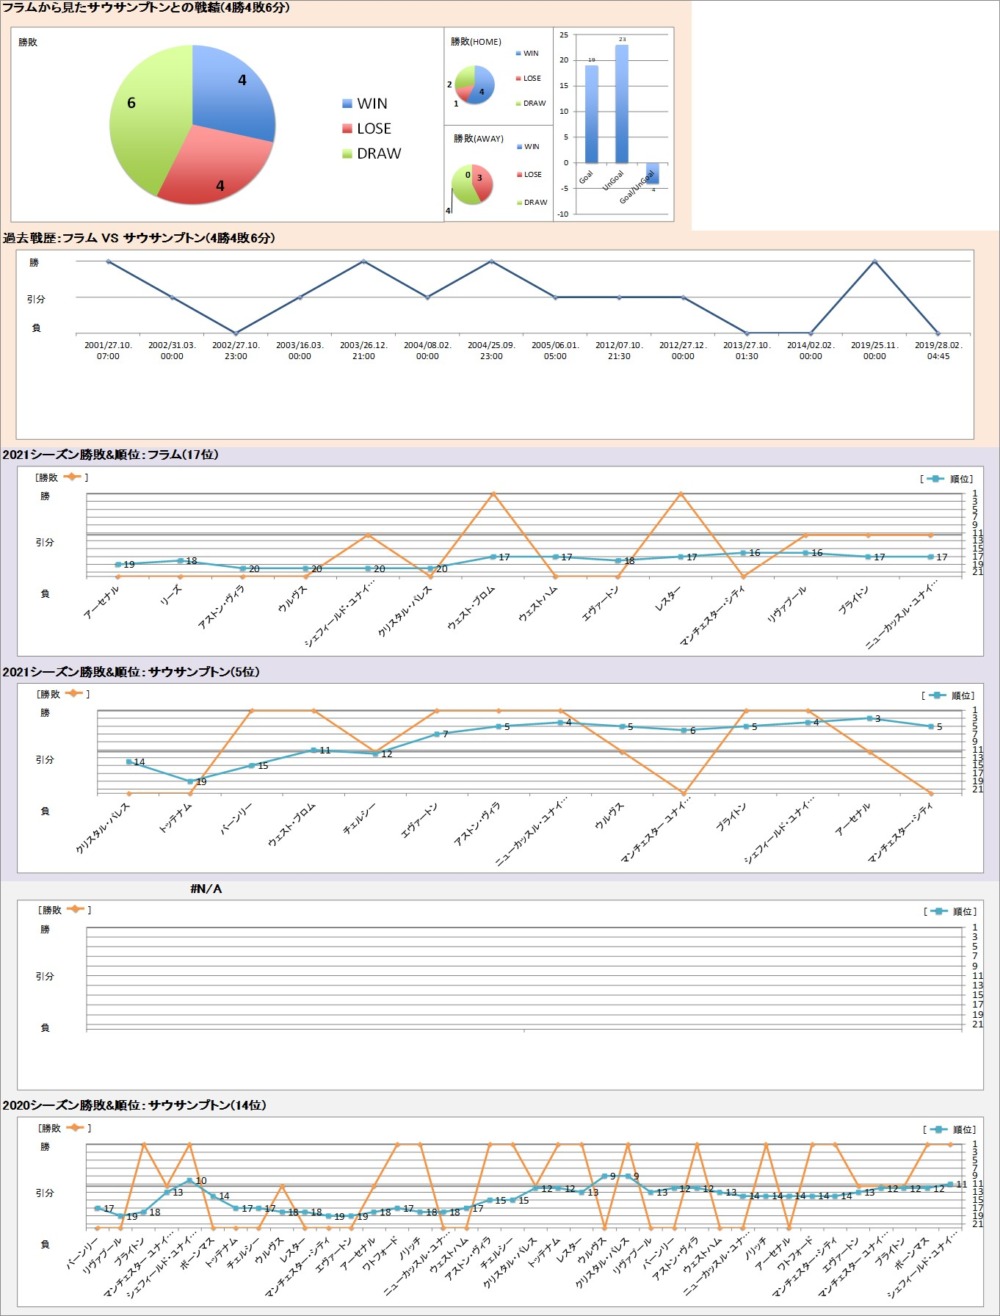Select the 2019/25.11 win point in history chart
The image size is (1000, 1316).
(874, 262)
